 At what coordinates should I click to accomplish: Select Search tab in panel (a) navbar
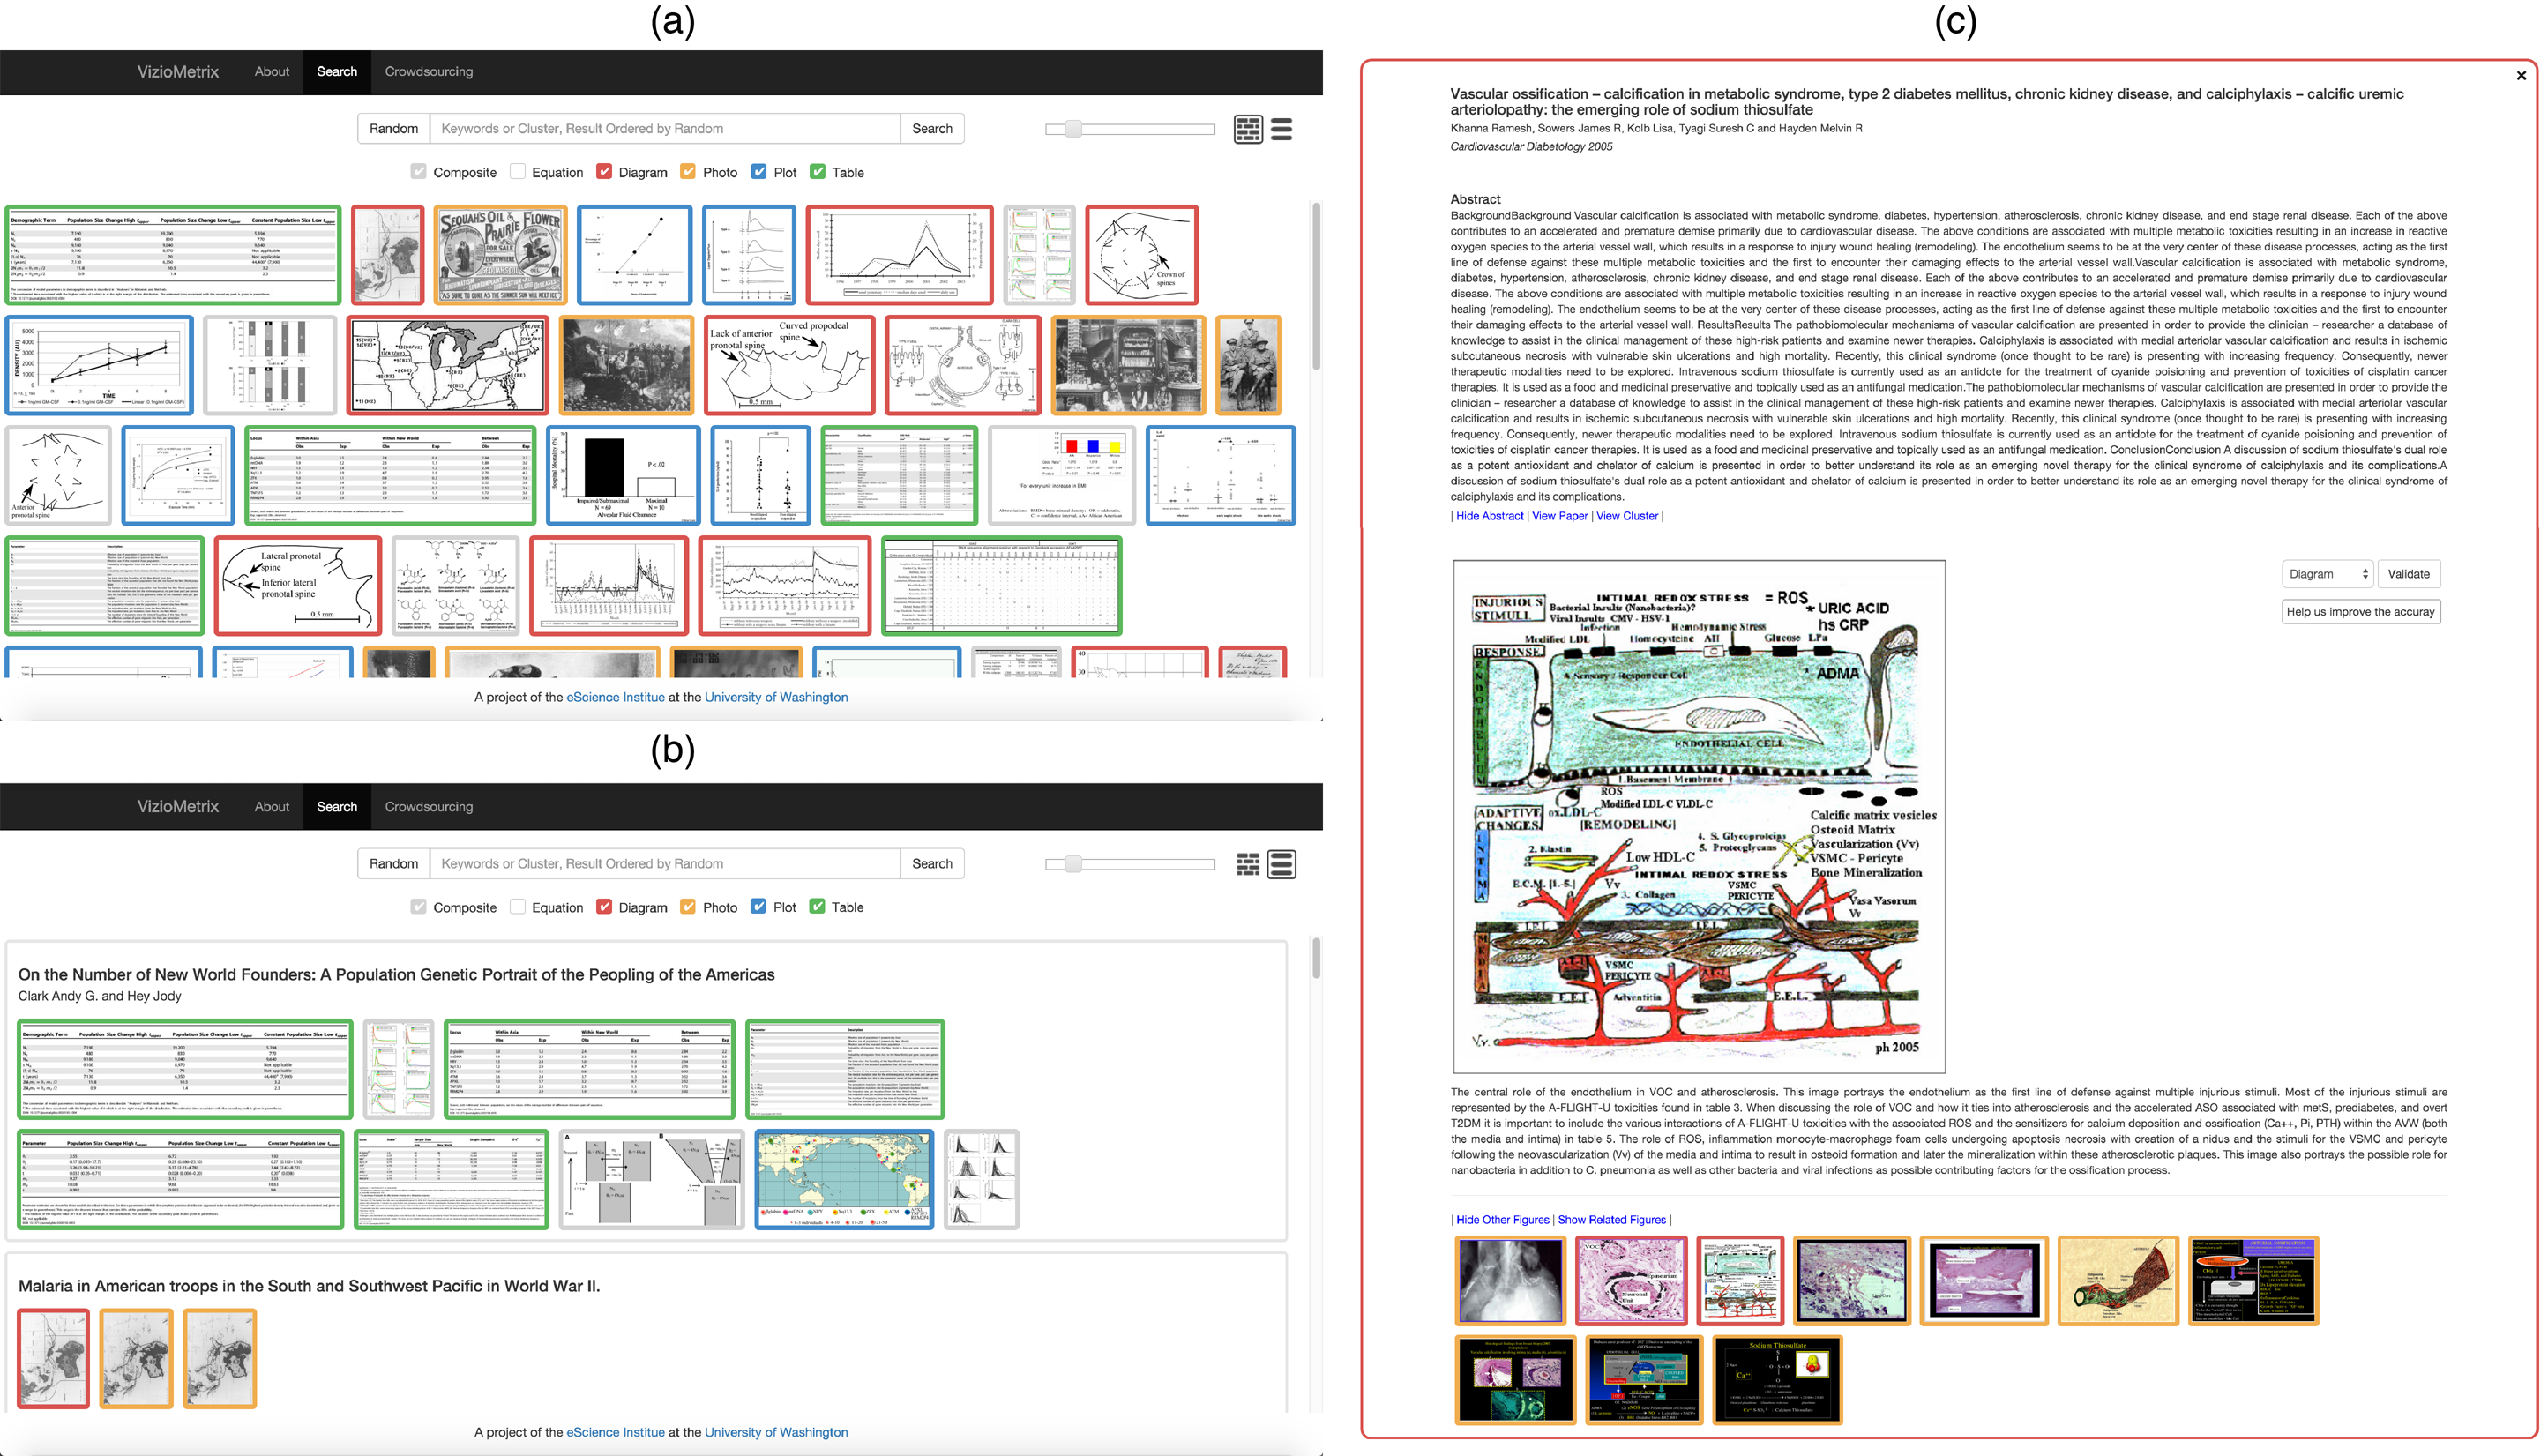tap(337, 72)
